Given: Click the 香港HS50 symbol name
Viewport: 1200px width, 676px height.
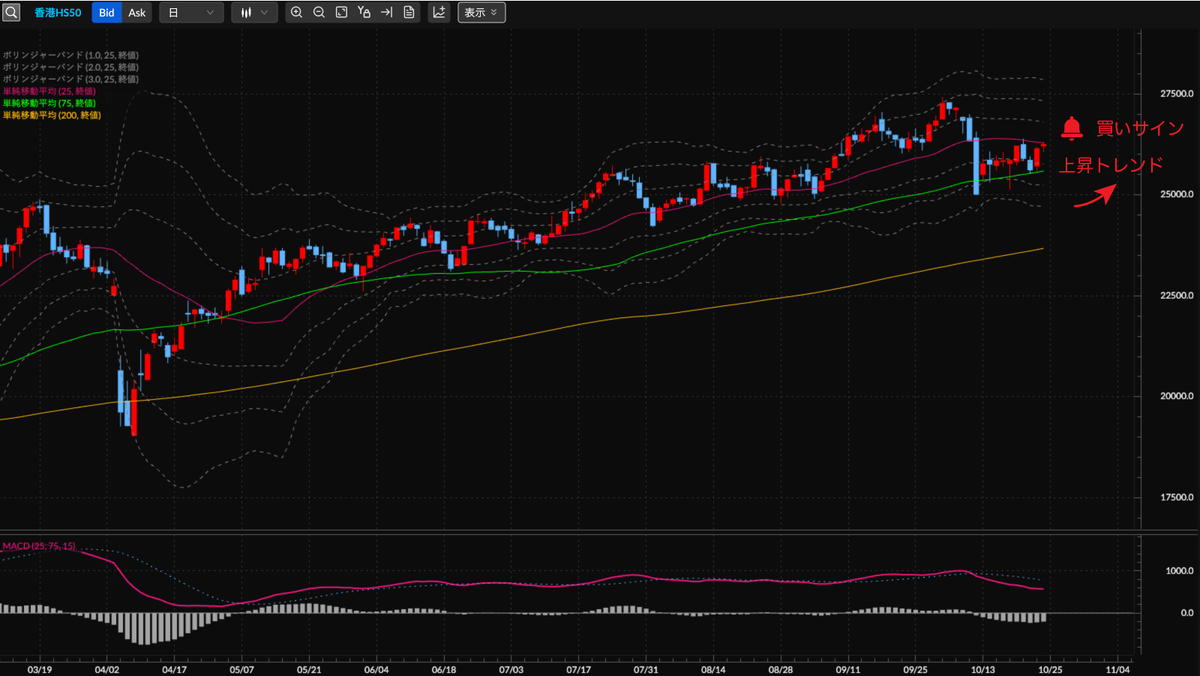Looking at the screenshot, I should tap(58, 13).
